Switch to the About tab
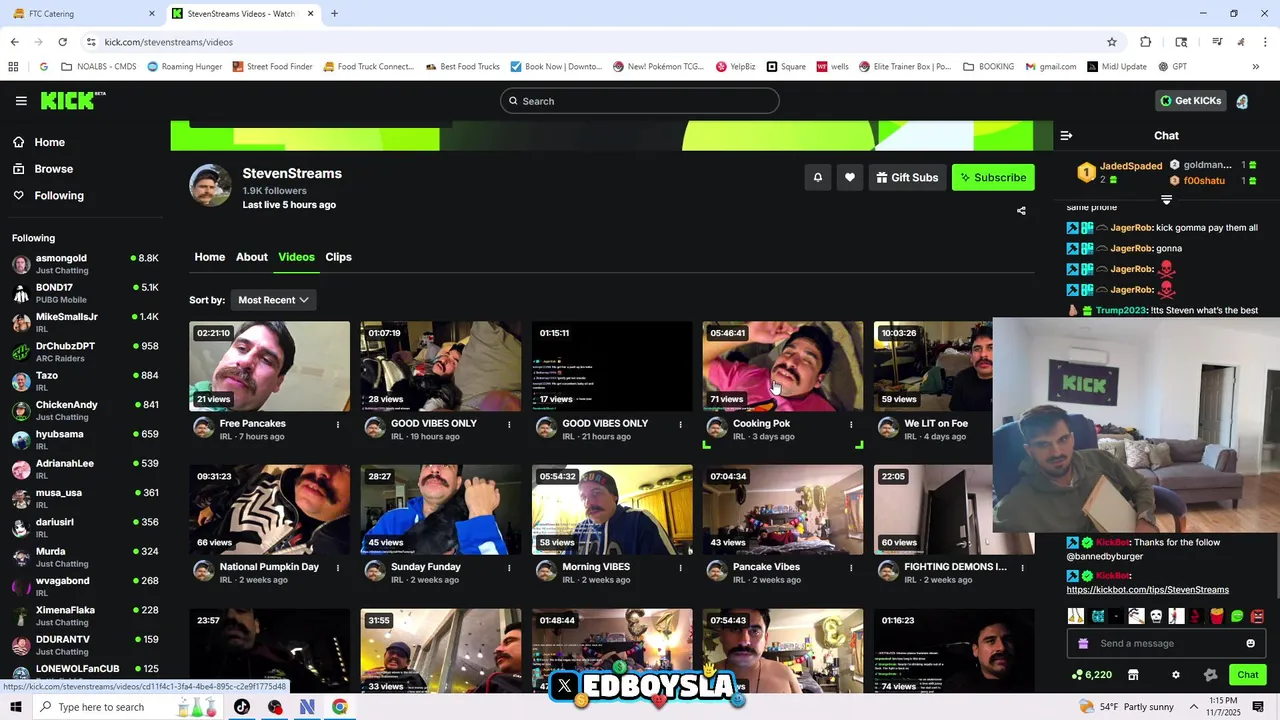The image size is (1280, 720). (252, 257)
